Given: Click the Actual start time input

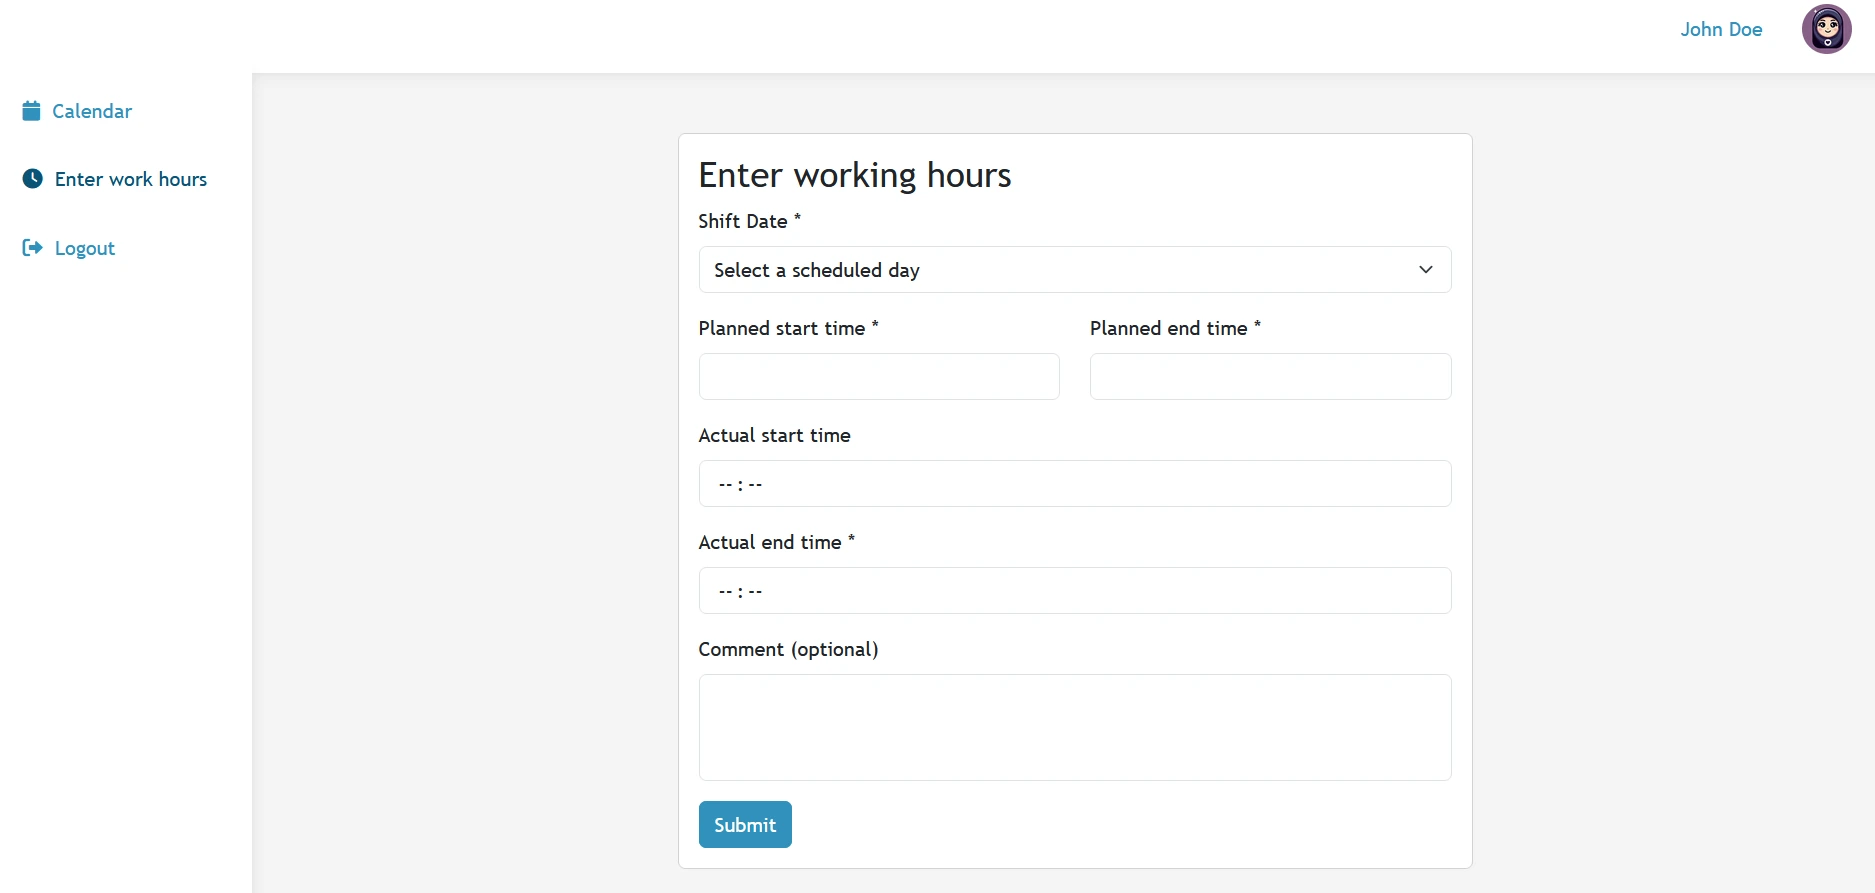Looking at the screenshot, I should click(x=1075, y=484).
